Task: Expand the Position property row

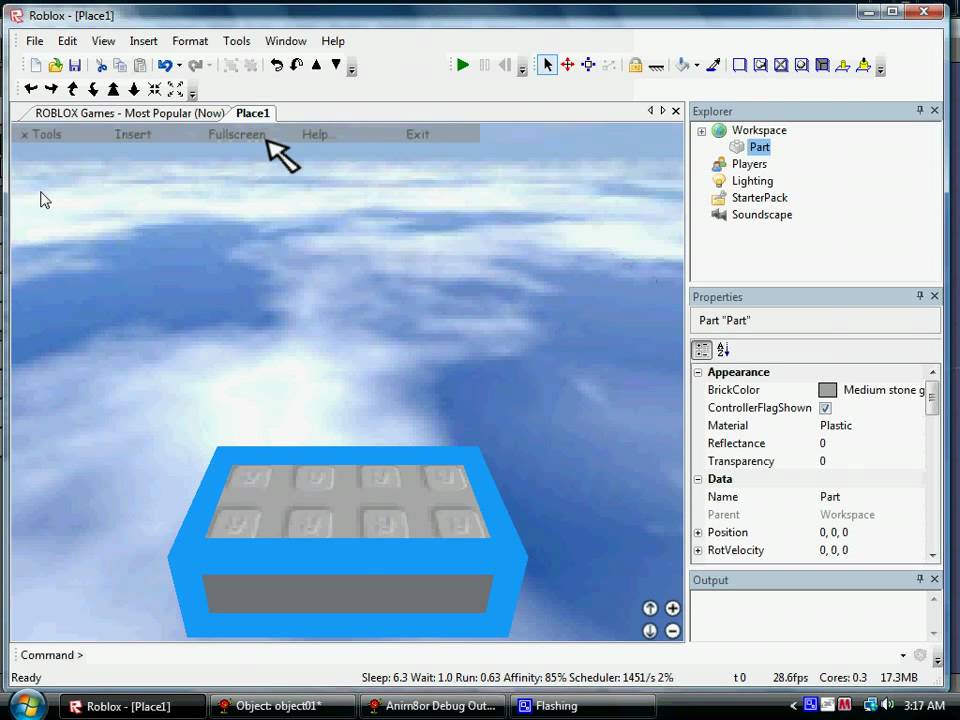Action: pos(698,533)
